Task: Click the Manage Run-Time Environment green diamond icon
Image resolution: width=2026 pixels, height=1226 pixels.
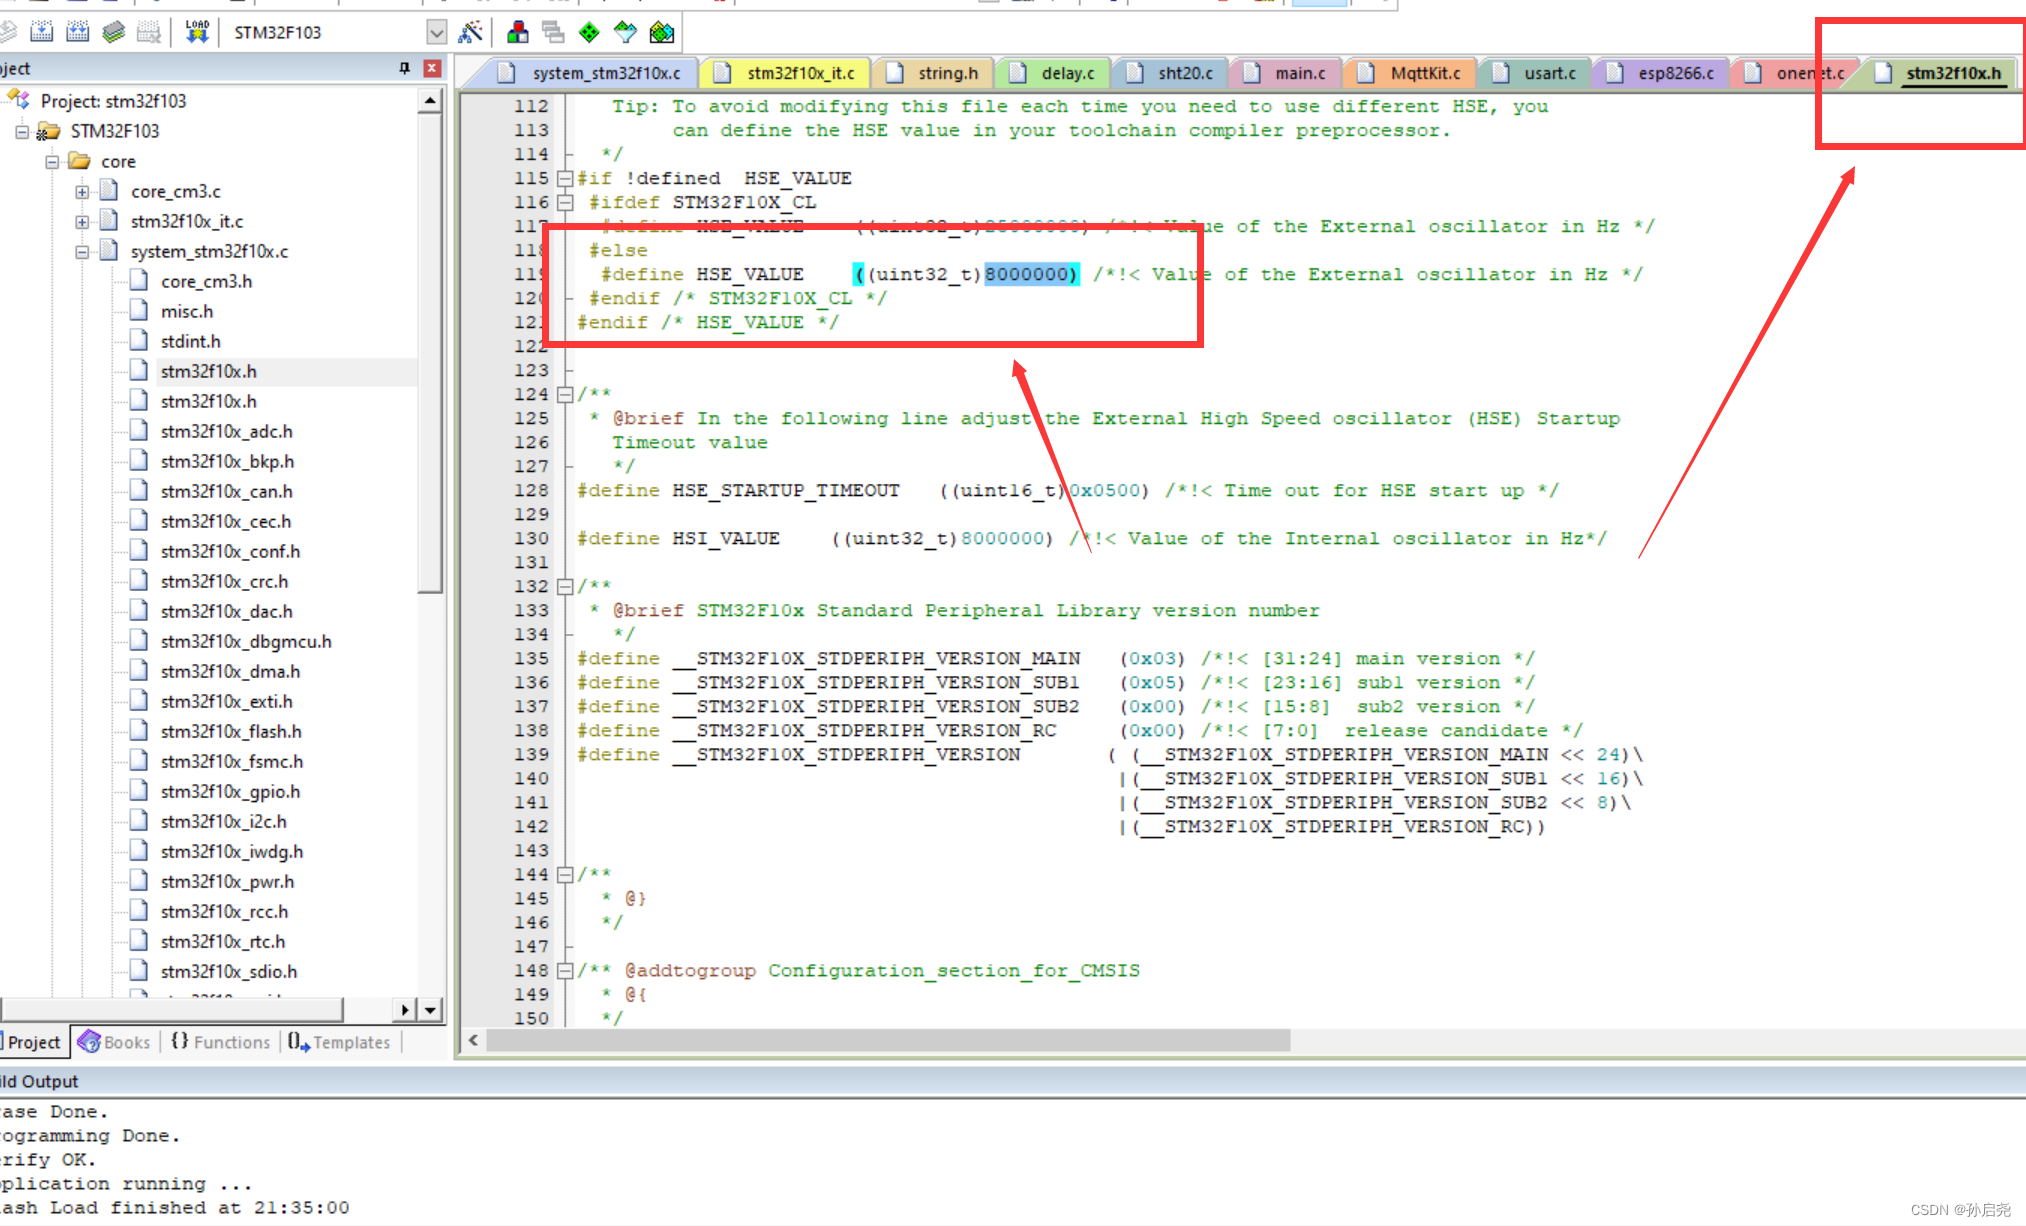Action: pyautogui.click(x=589, y=32)
